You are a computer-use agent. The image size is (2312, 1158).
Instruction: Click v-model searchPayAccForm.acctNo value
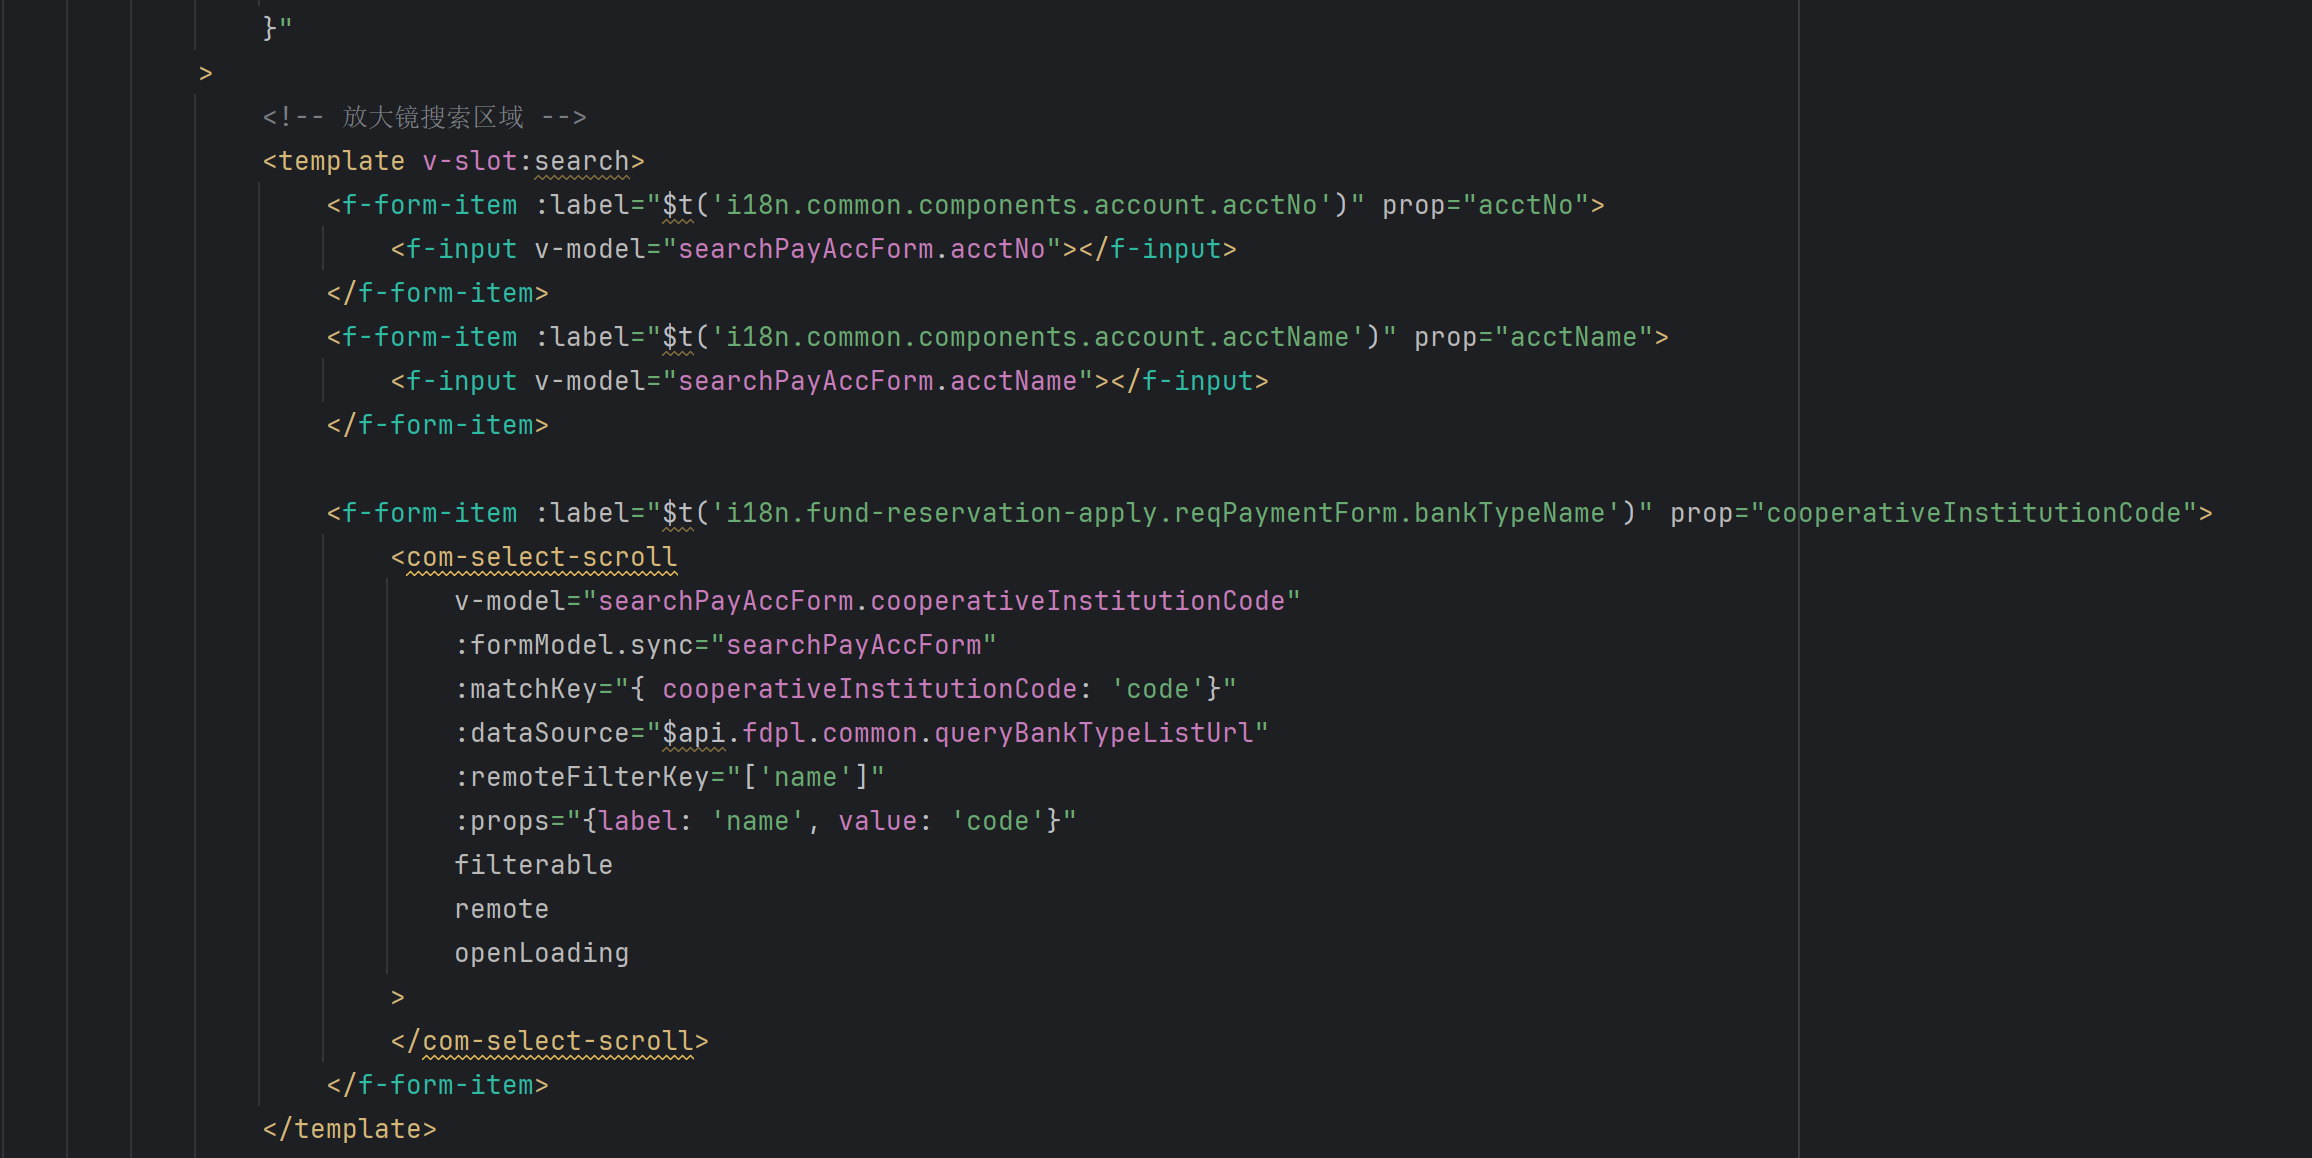coord(861,249)
